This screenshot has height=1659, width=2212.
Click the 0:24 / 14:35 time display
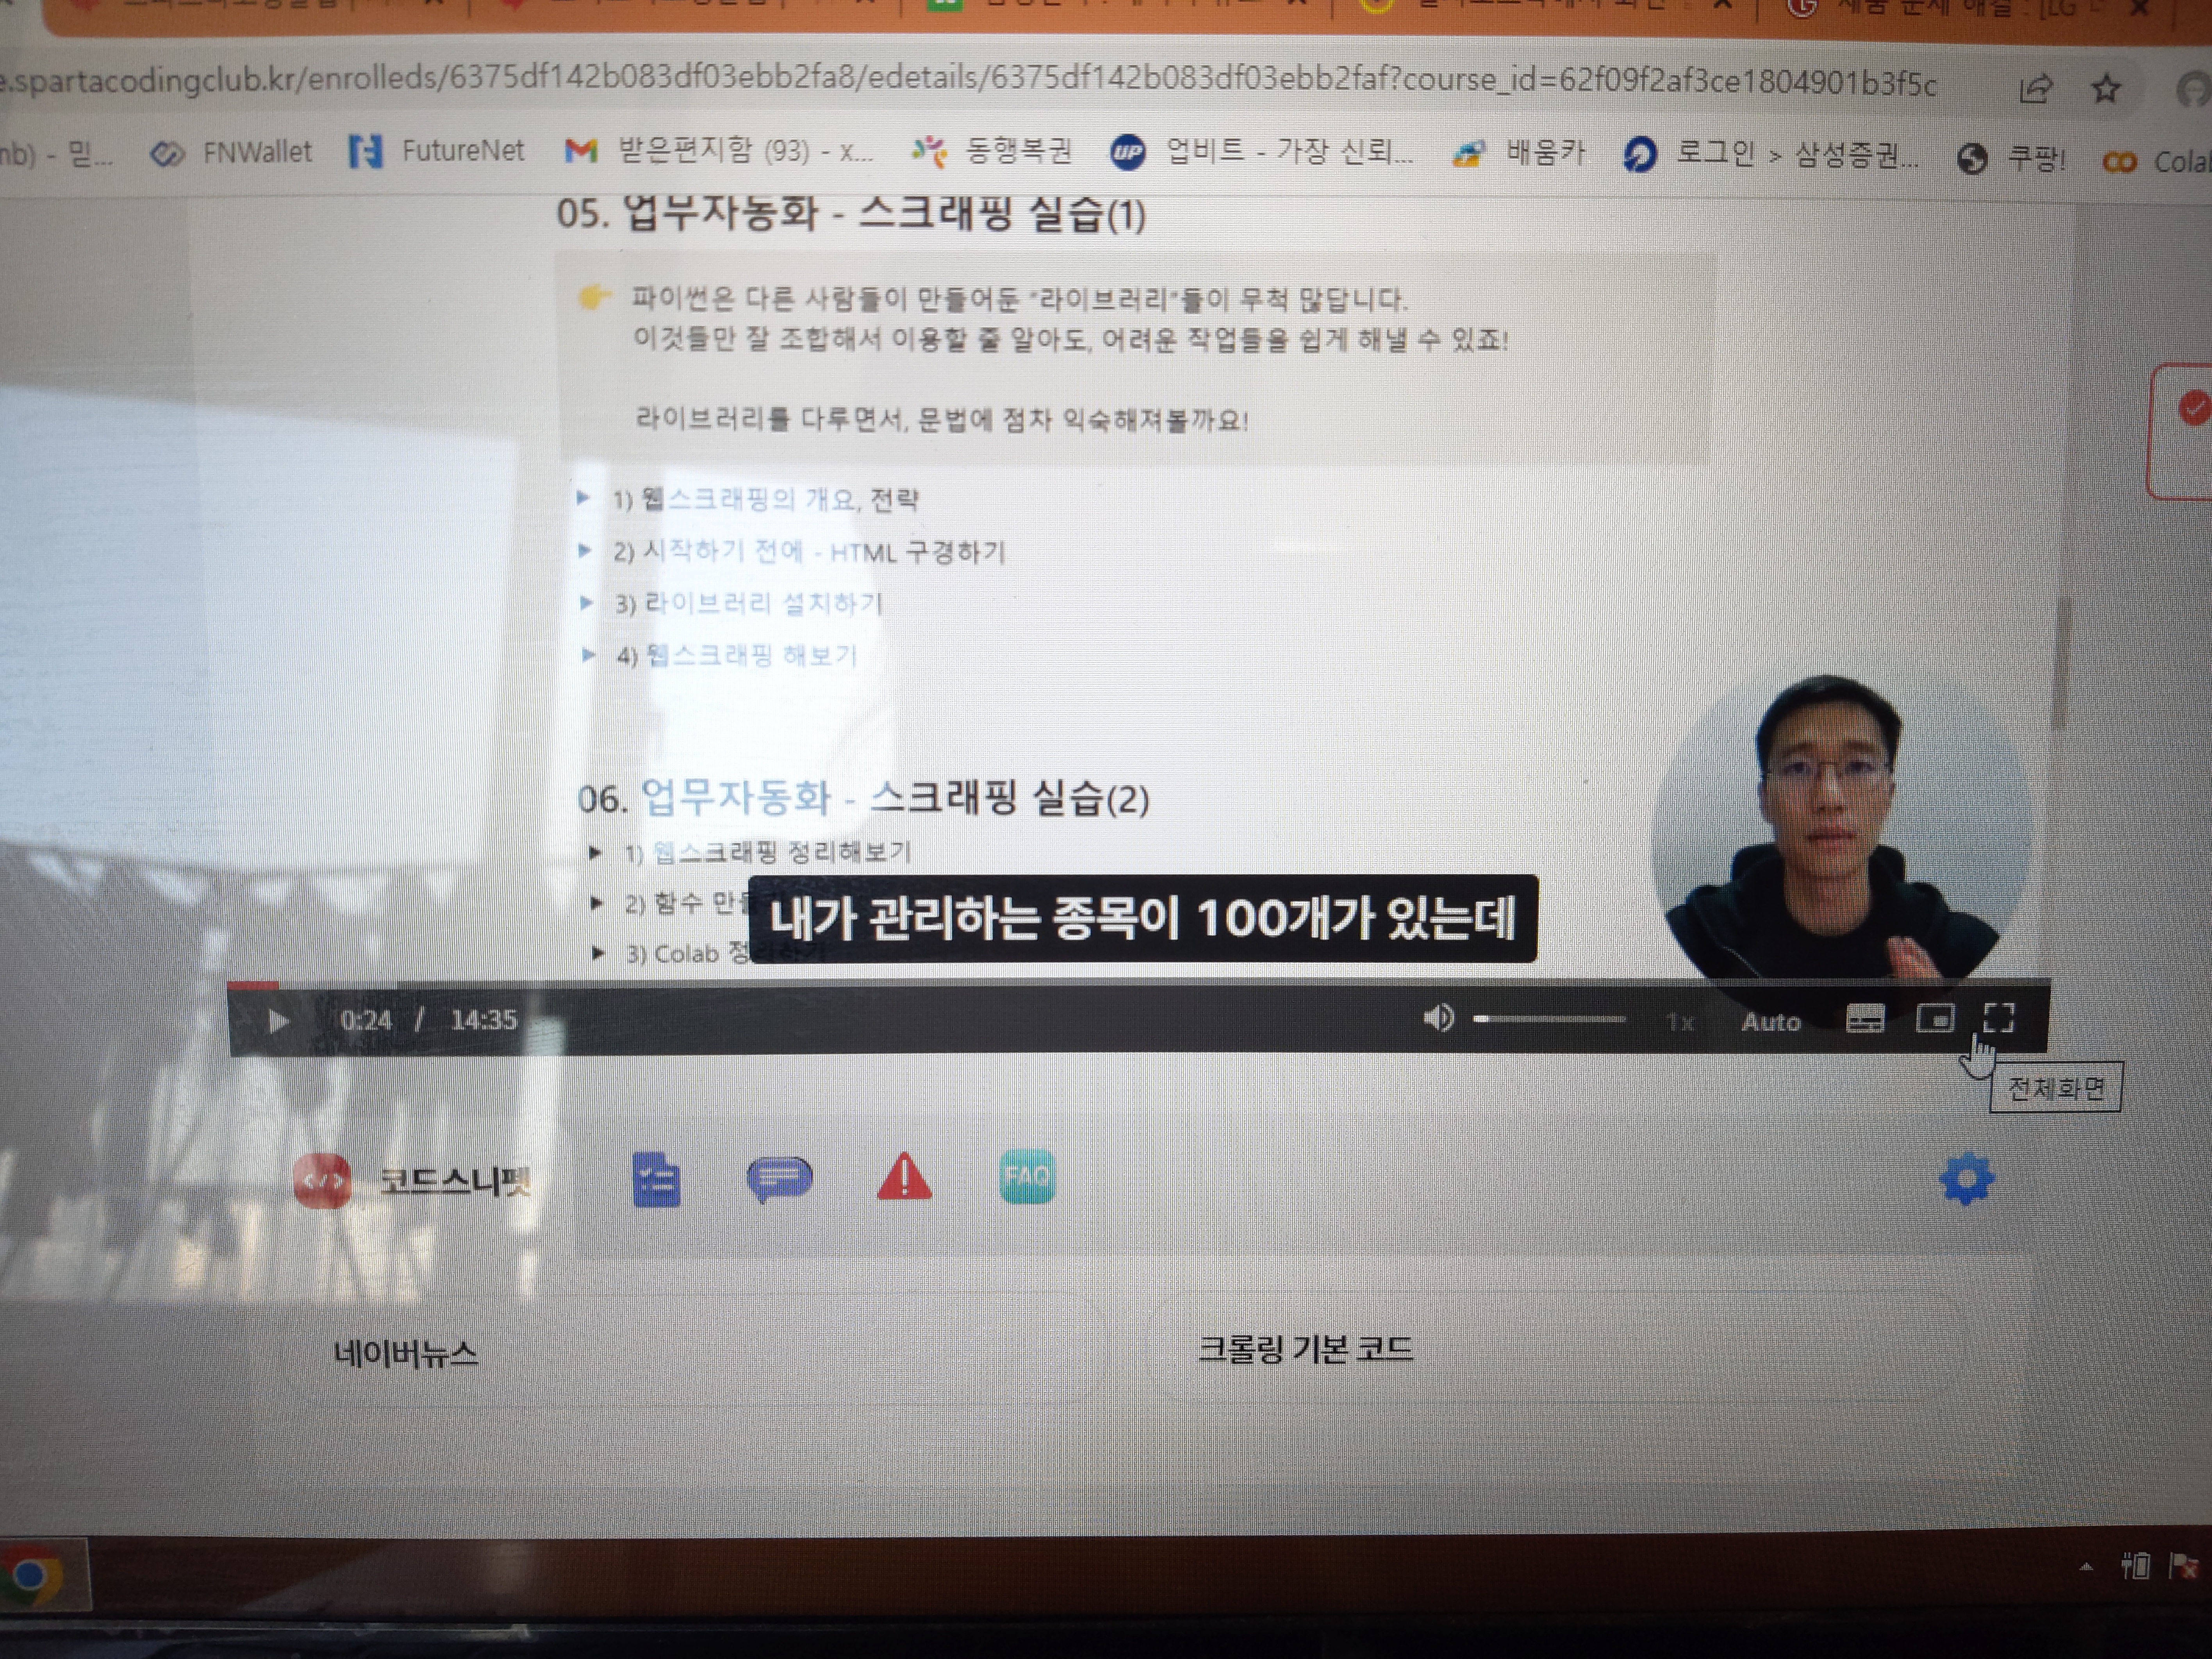428,1020
